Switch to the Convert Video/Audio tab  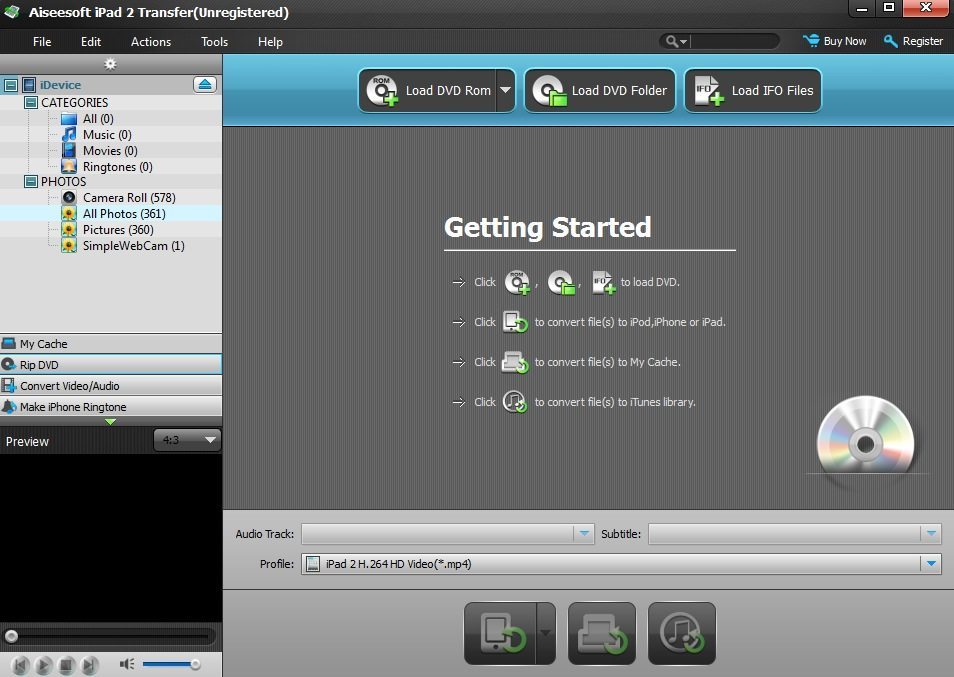111,386
